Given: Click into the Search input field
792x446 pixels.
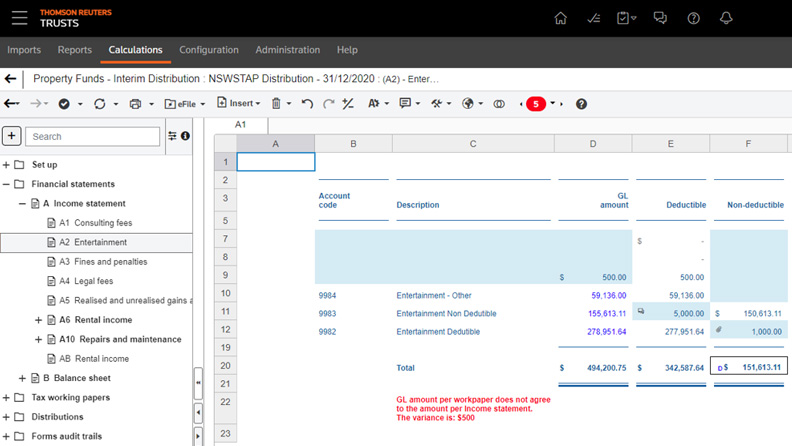Looking at the screenshot, I should point(93,136).
